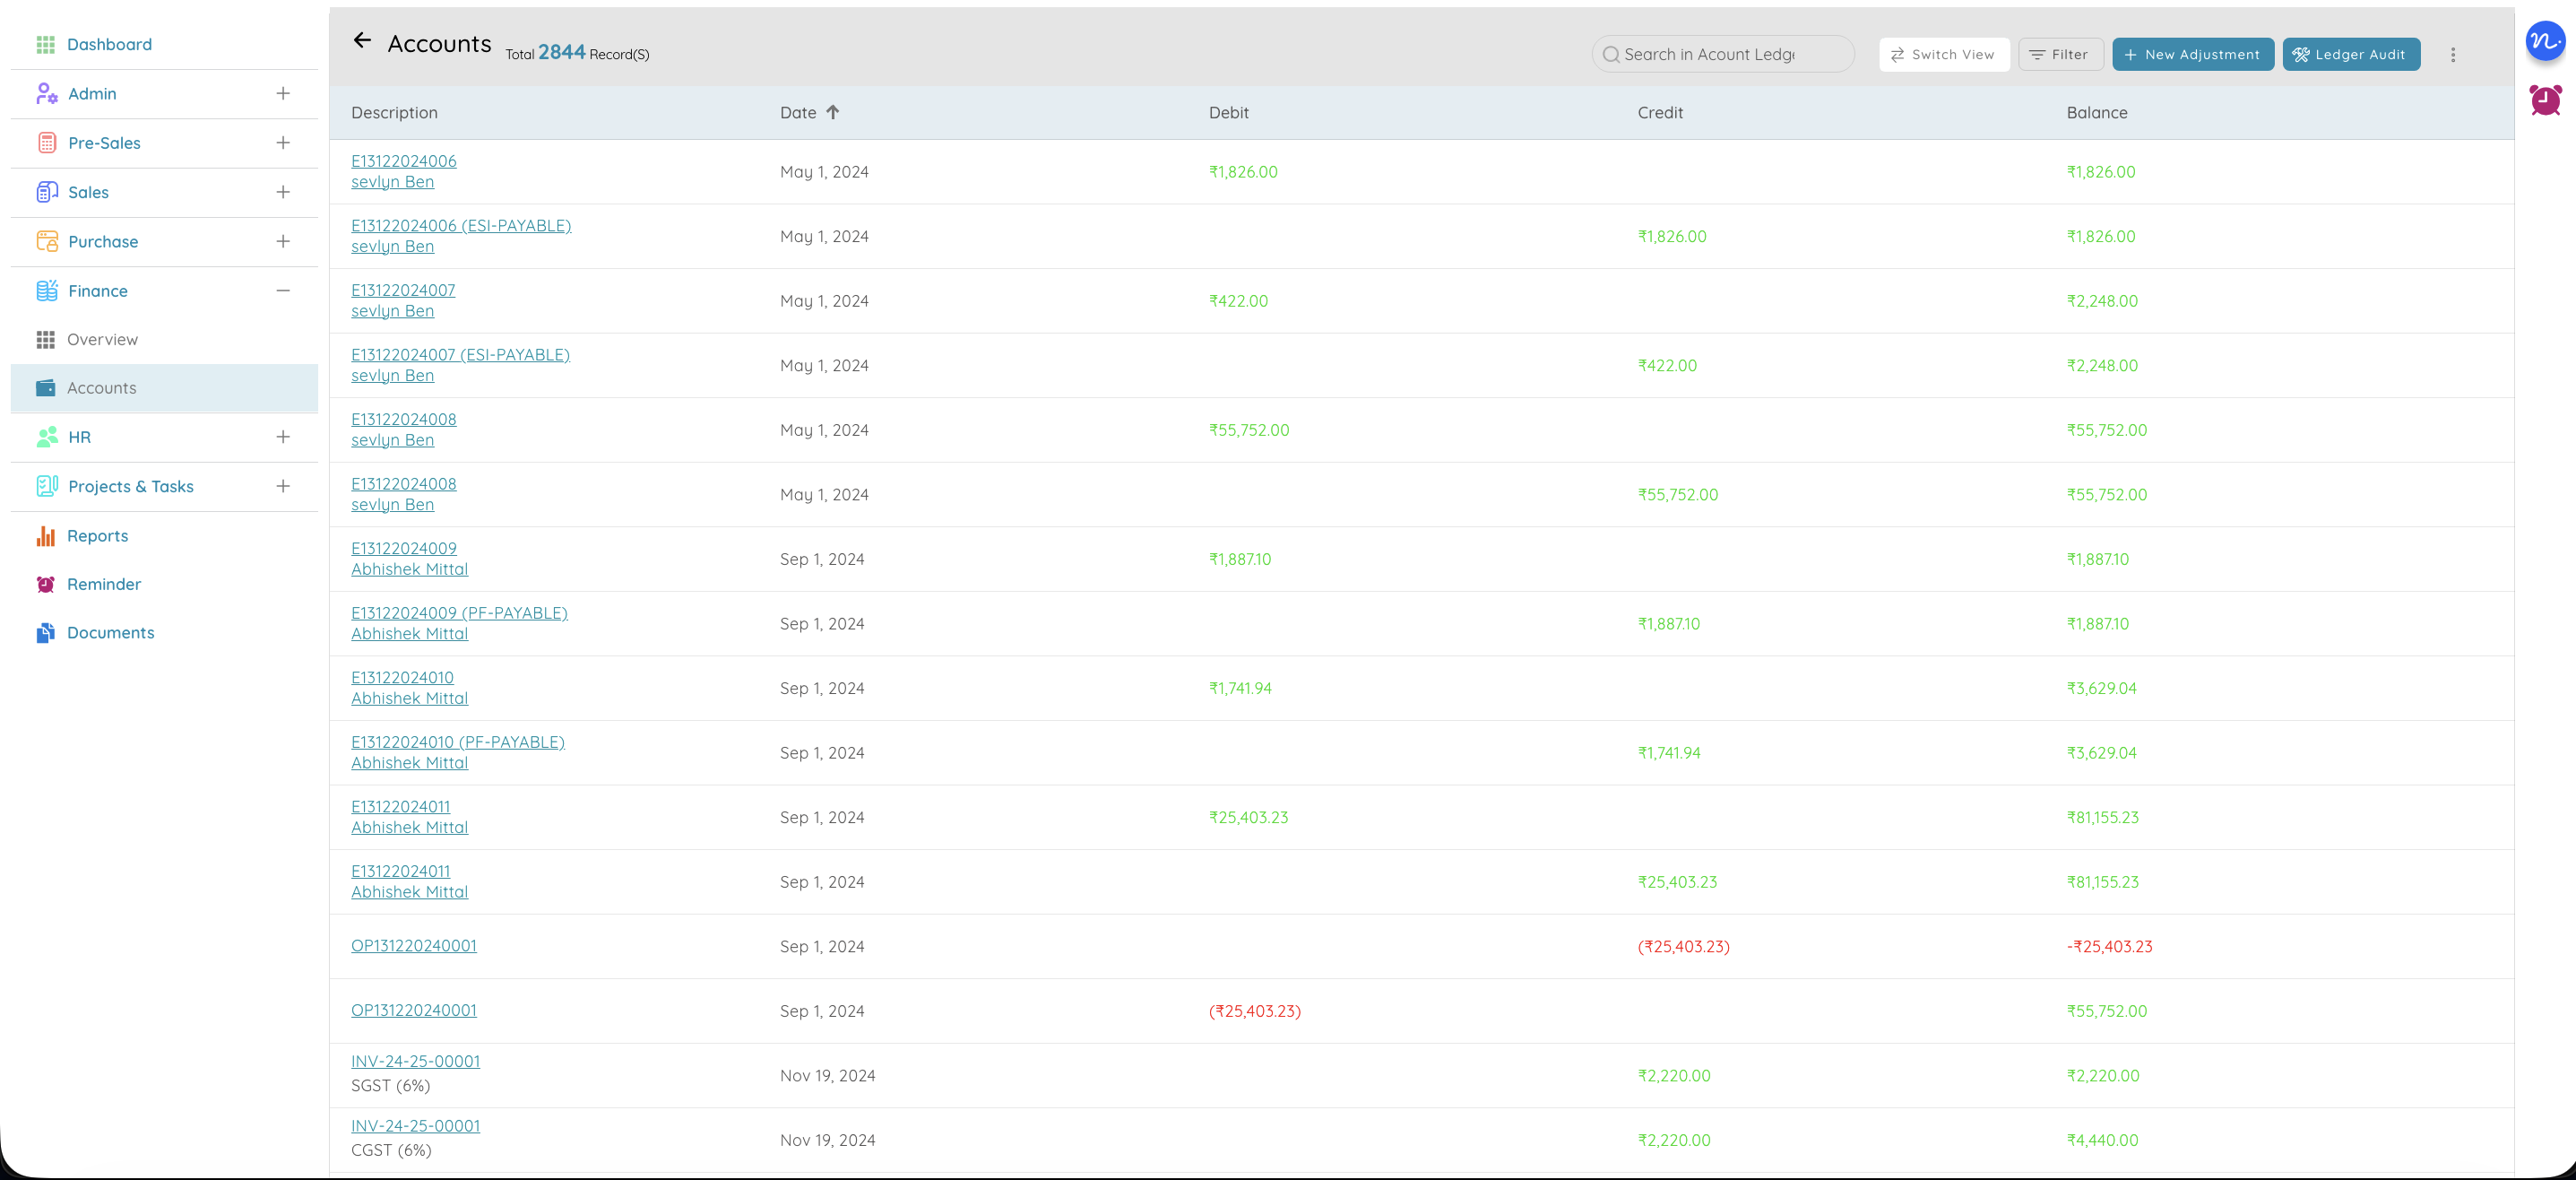Open the ledger entry link E13122024006
The image size is (2576, 1180).
point(403,160)
